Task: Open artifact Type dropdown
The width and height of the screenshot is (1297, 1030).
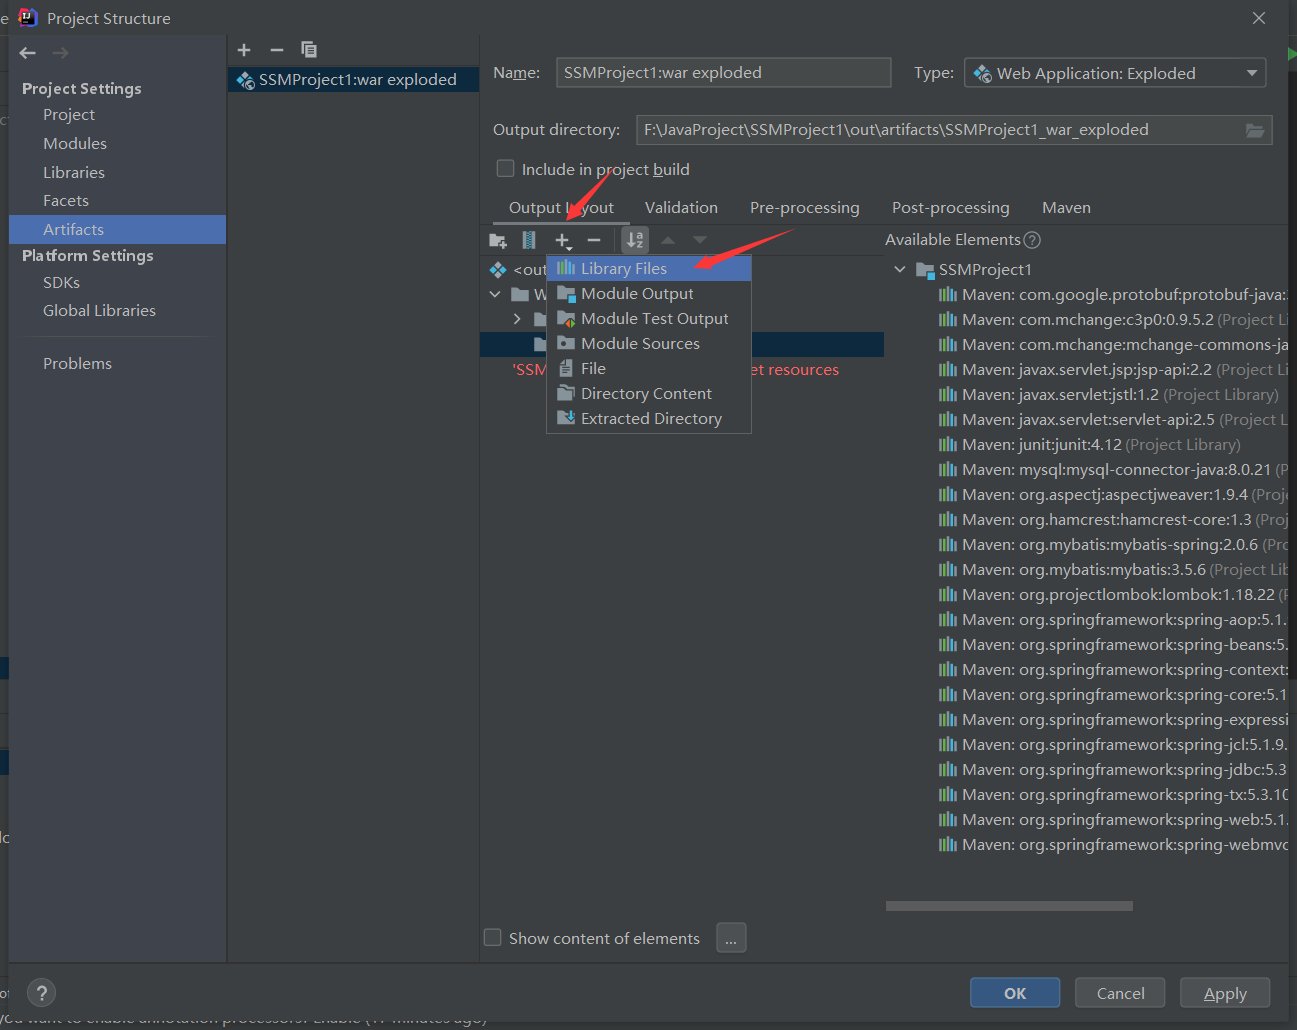Action: (x=1115, y=73)
